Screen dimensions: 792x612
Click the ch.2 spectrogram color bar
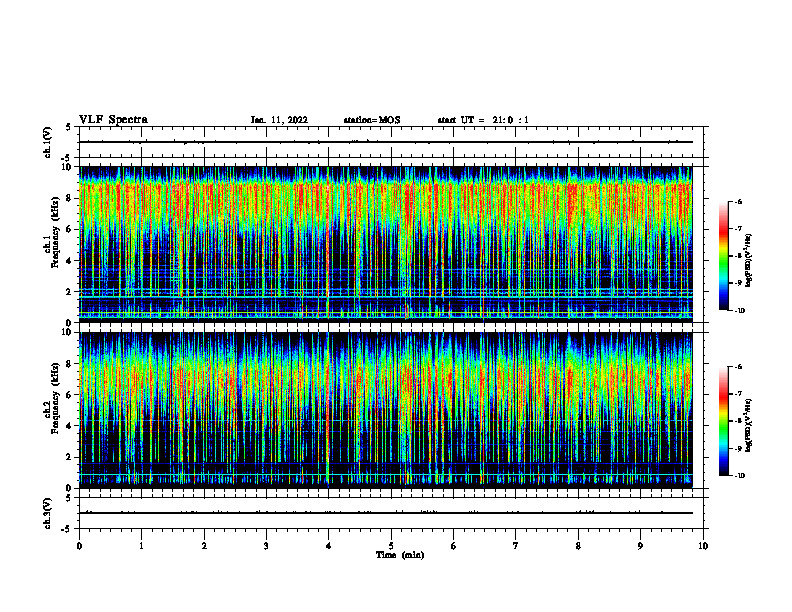(x=723, y=421)
